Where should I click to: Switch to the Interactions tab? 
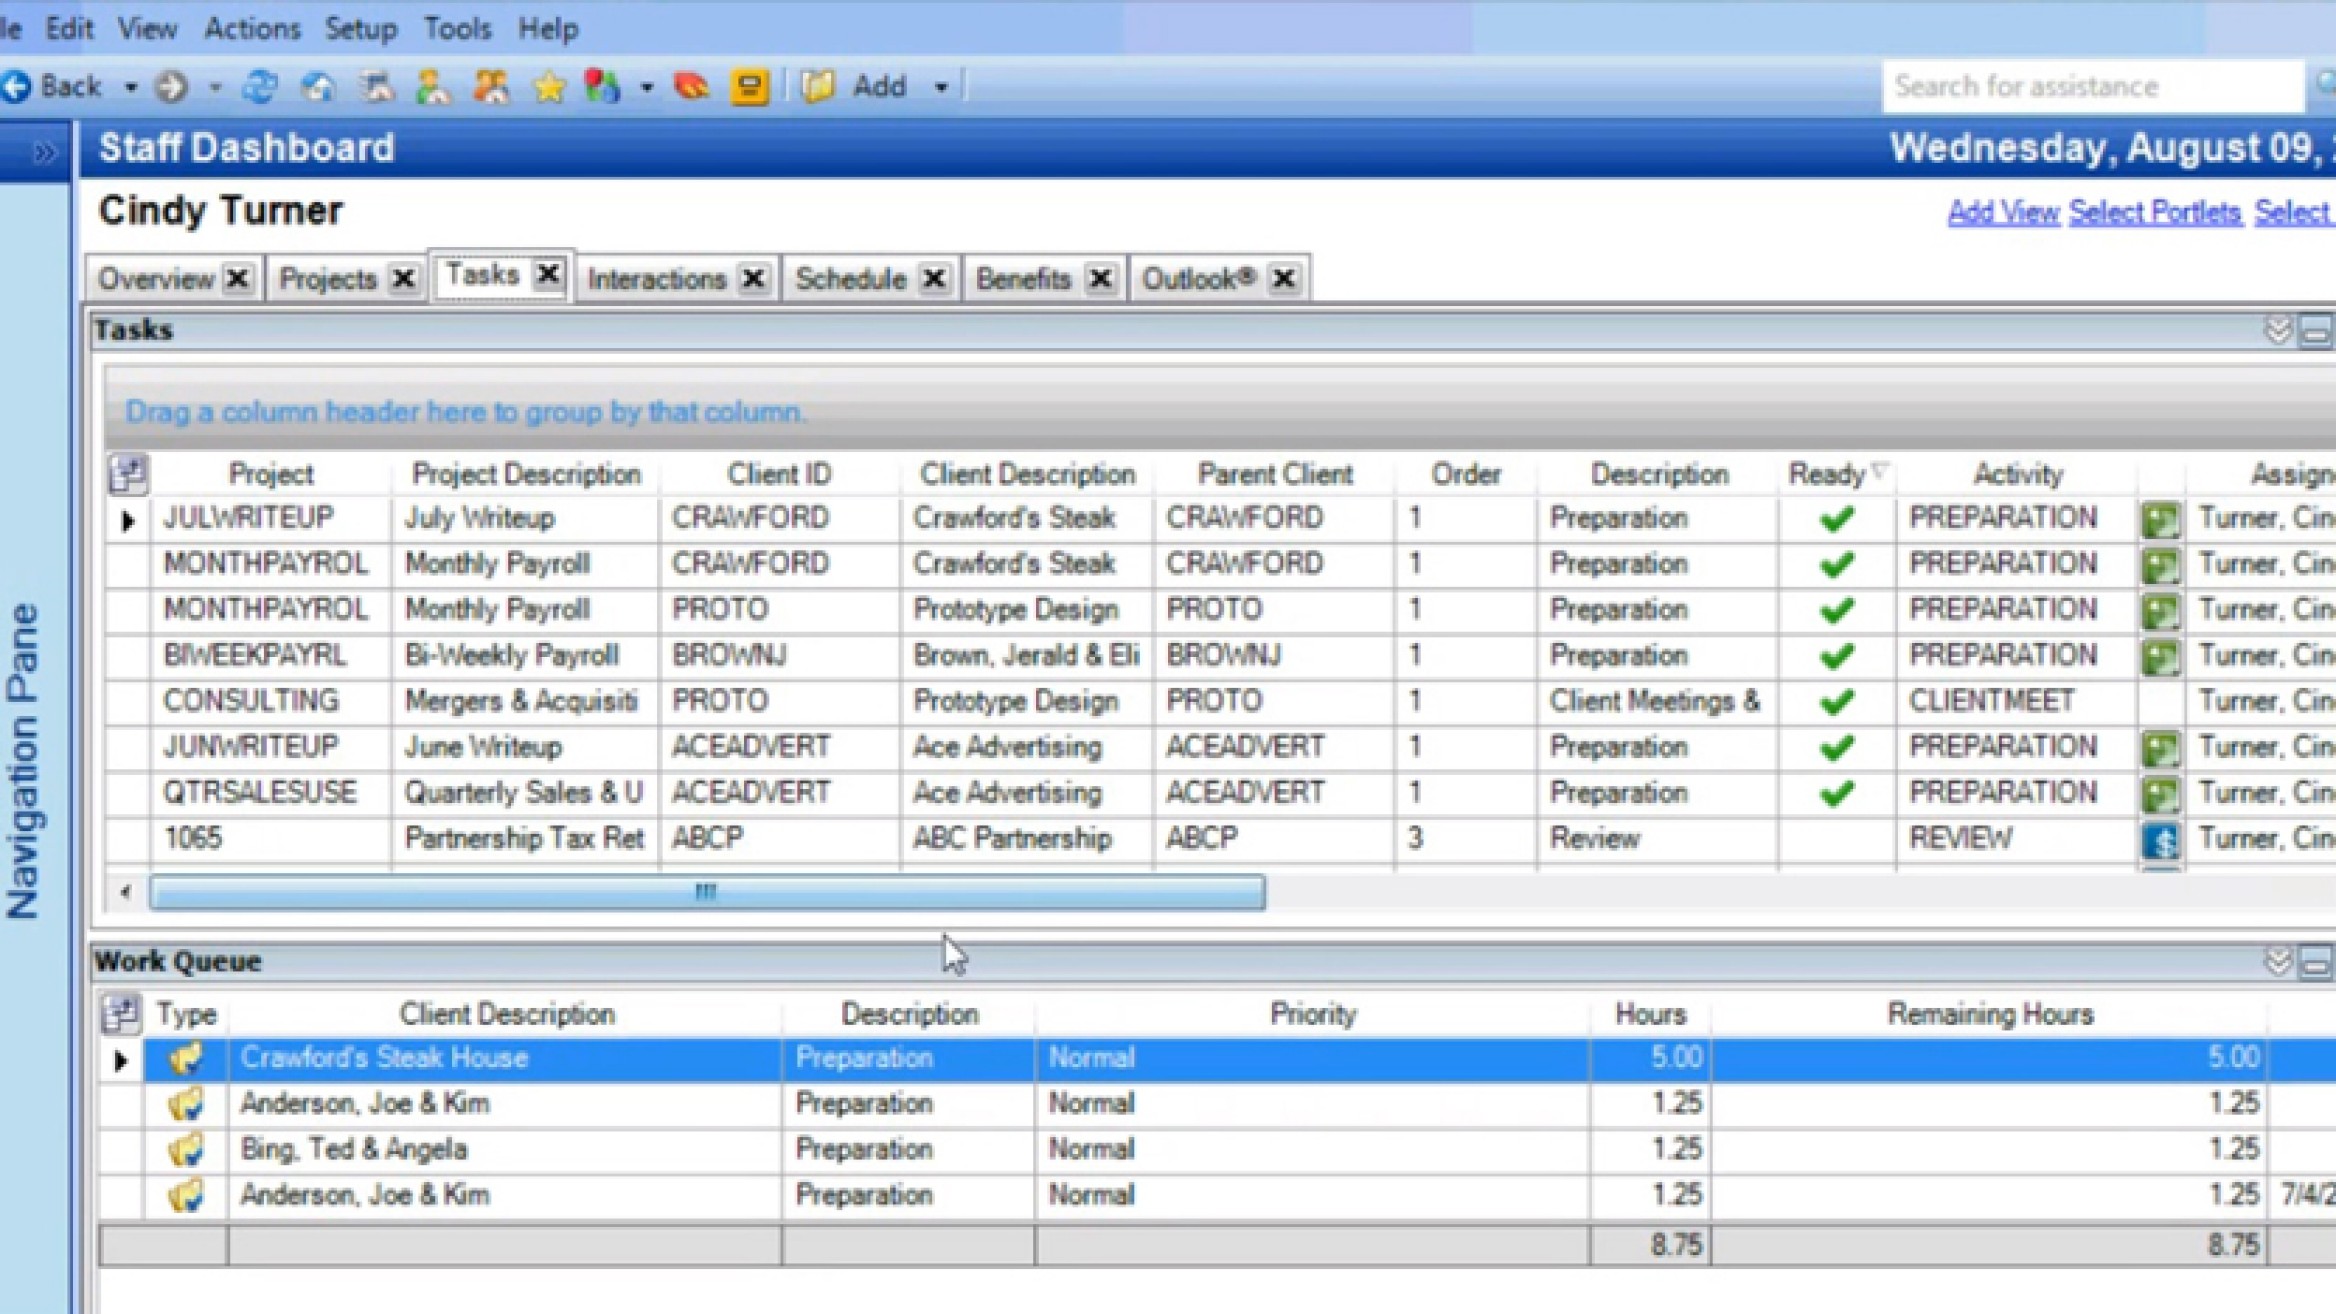coord(660,278)
